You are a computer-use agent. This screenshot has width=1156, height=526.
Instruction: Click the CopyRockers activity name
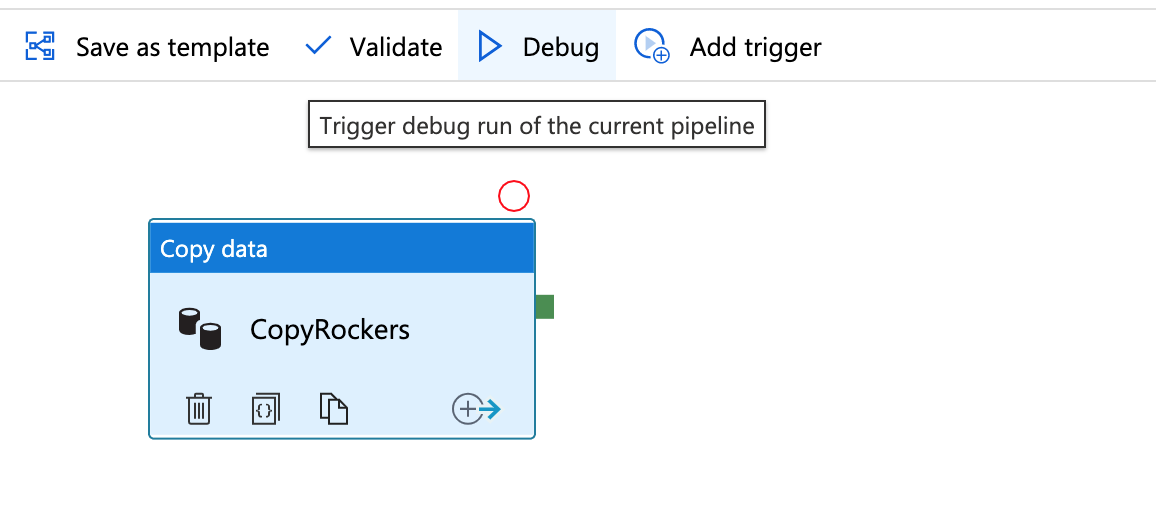(x=330, y=329)
